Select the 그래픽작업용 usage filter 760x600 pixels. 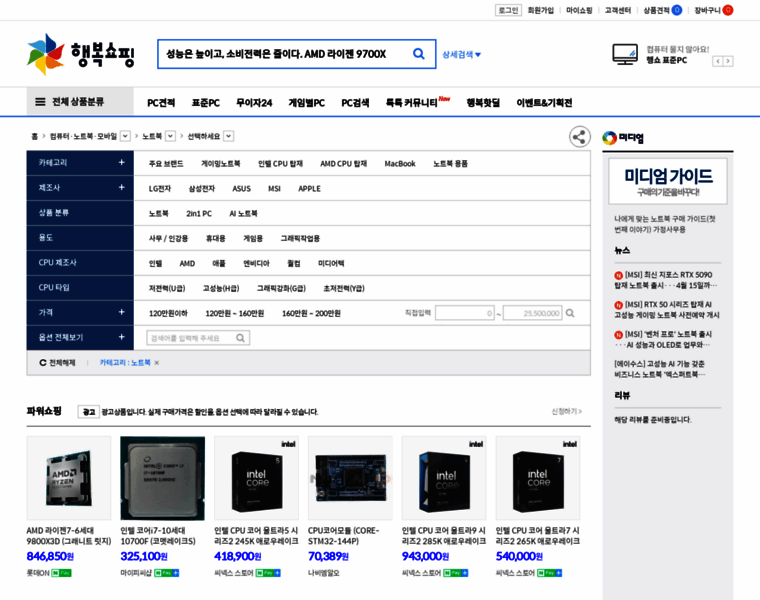(300, 238)
